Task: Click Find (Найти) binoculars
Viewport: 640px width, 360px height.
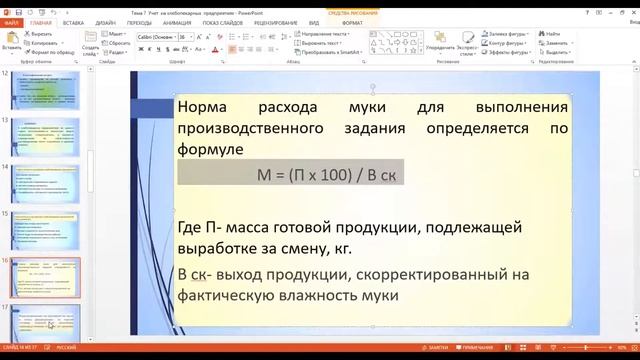Action: 549,34
